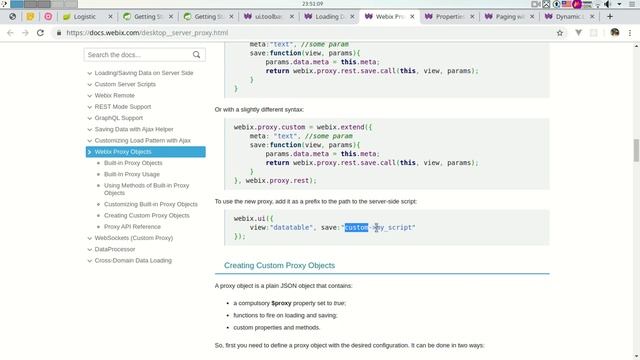Viewport: 640px width, 360px height.
Task: Open Built-in Proxy Objects link
Action: [133, 163]
